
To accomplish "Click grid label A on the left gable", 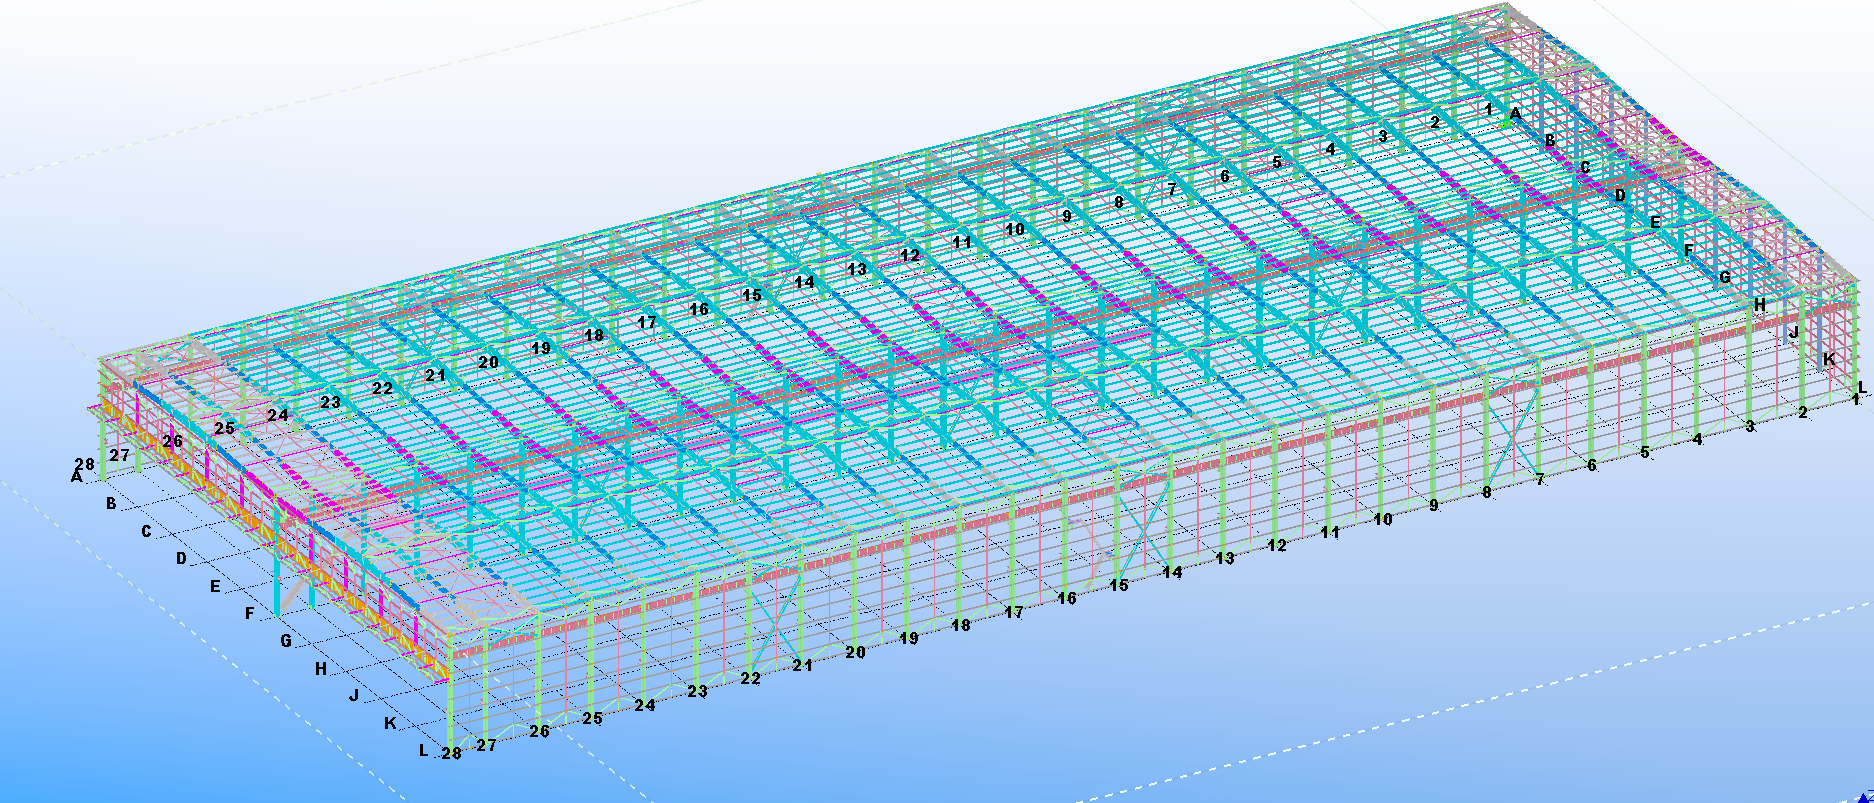I will (76, 477).
